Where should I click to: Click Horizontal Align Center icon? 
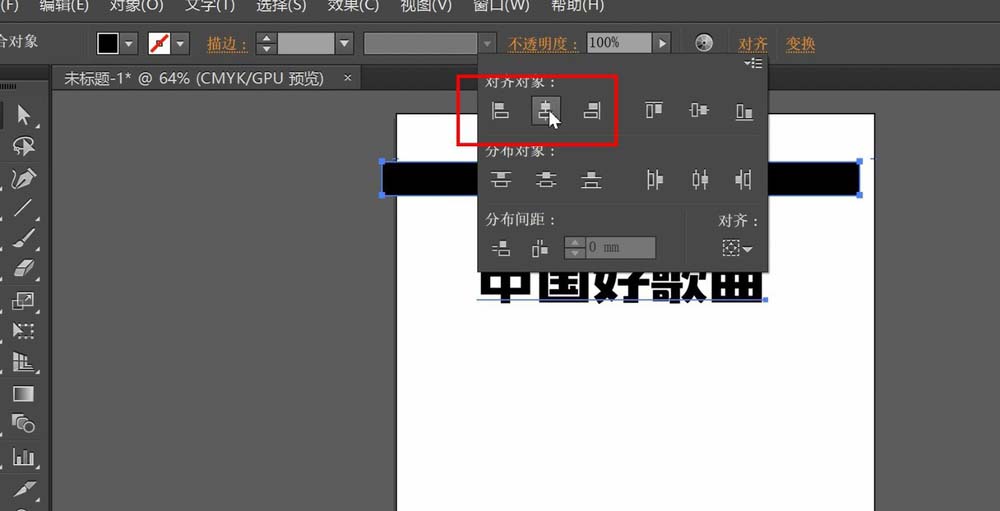click(x=546, y=111)
